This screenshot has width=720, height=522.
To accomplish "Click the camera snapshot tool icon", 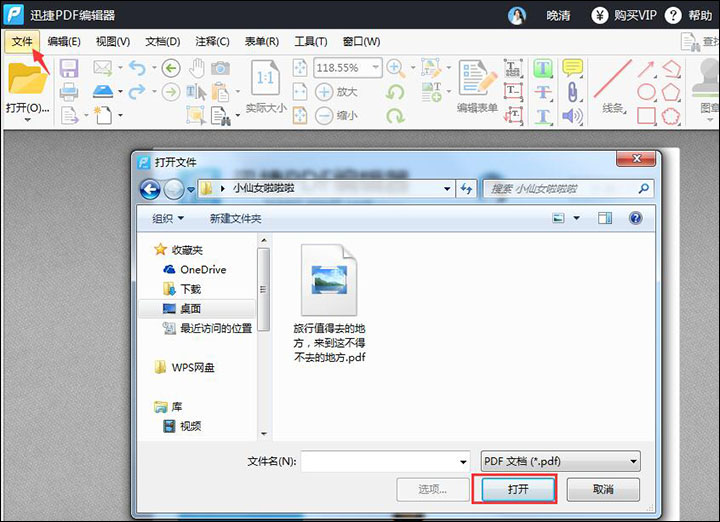I will click(220, 68).
